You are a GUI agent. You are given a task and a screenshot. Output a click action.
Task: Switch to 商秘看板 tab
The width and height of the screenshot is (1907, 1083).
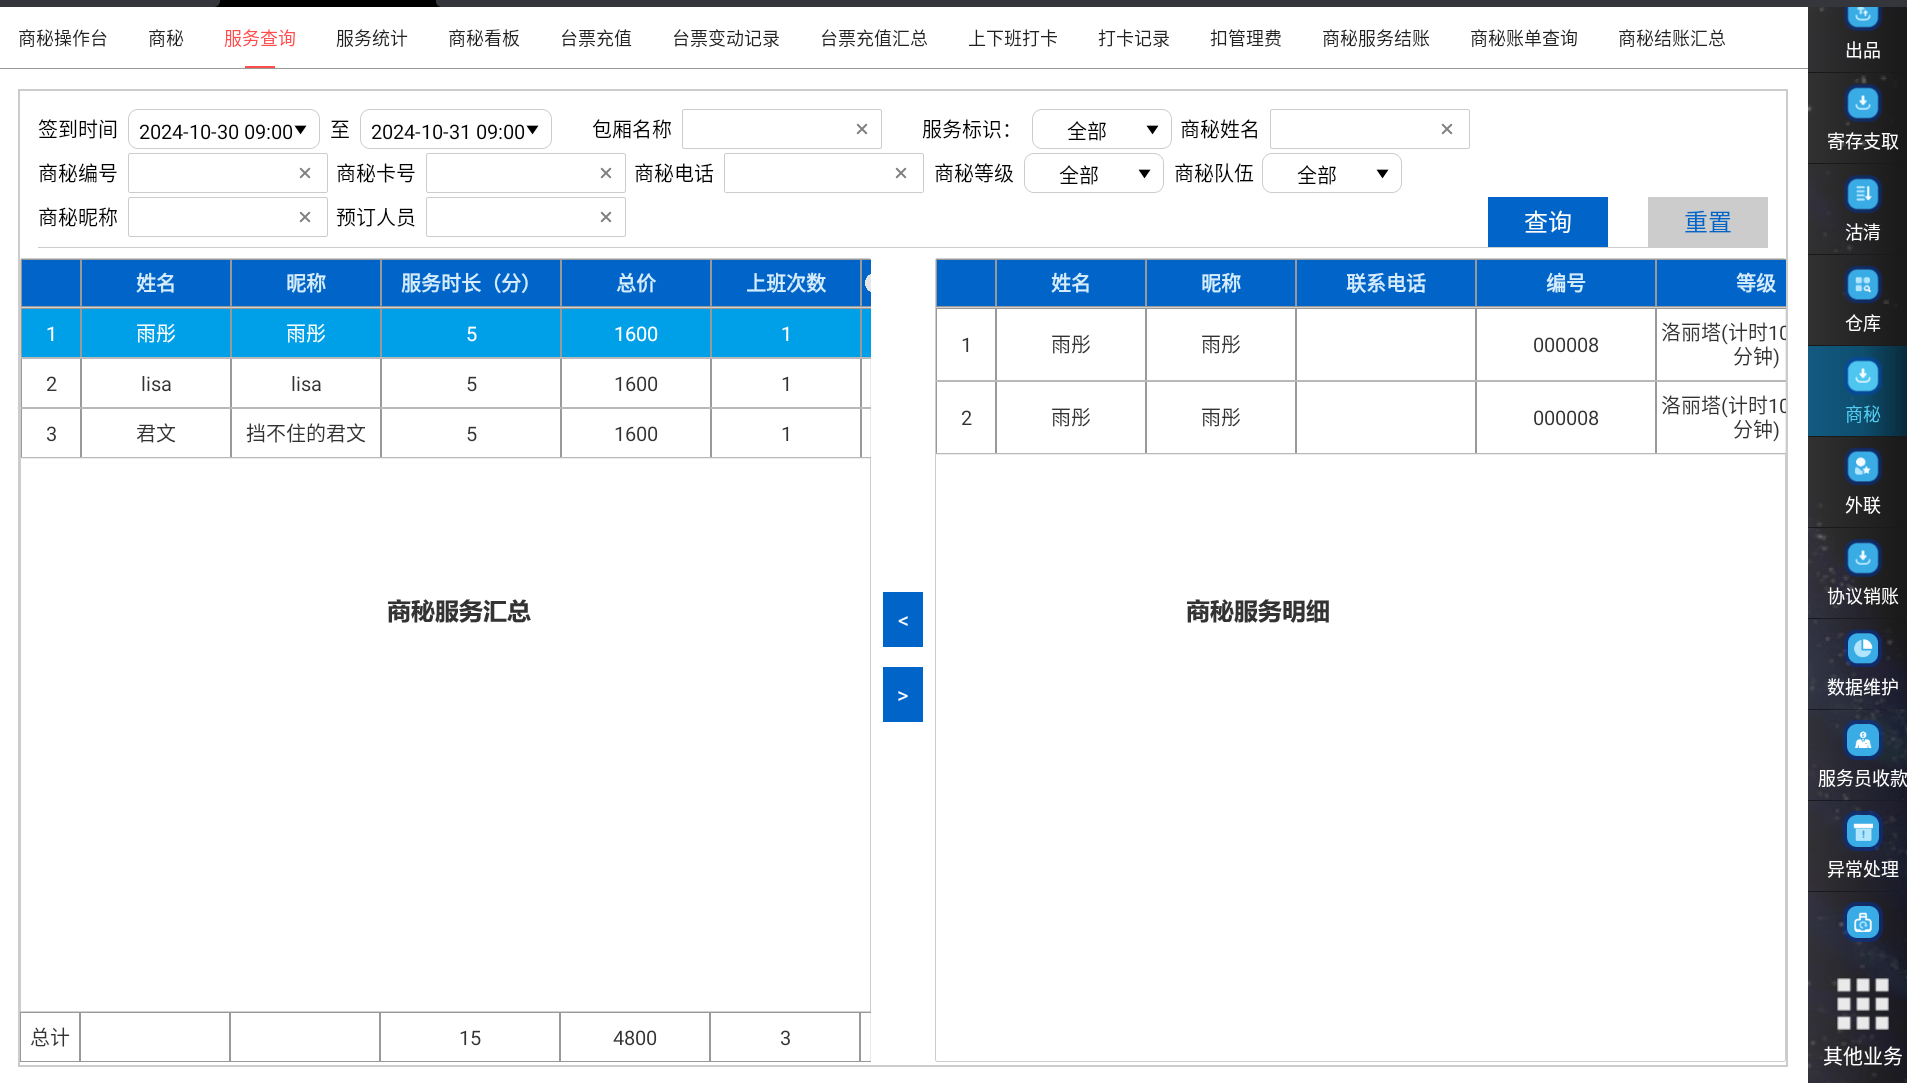point(484,38)
